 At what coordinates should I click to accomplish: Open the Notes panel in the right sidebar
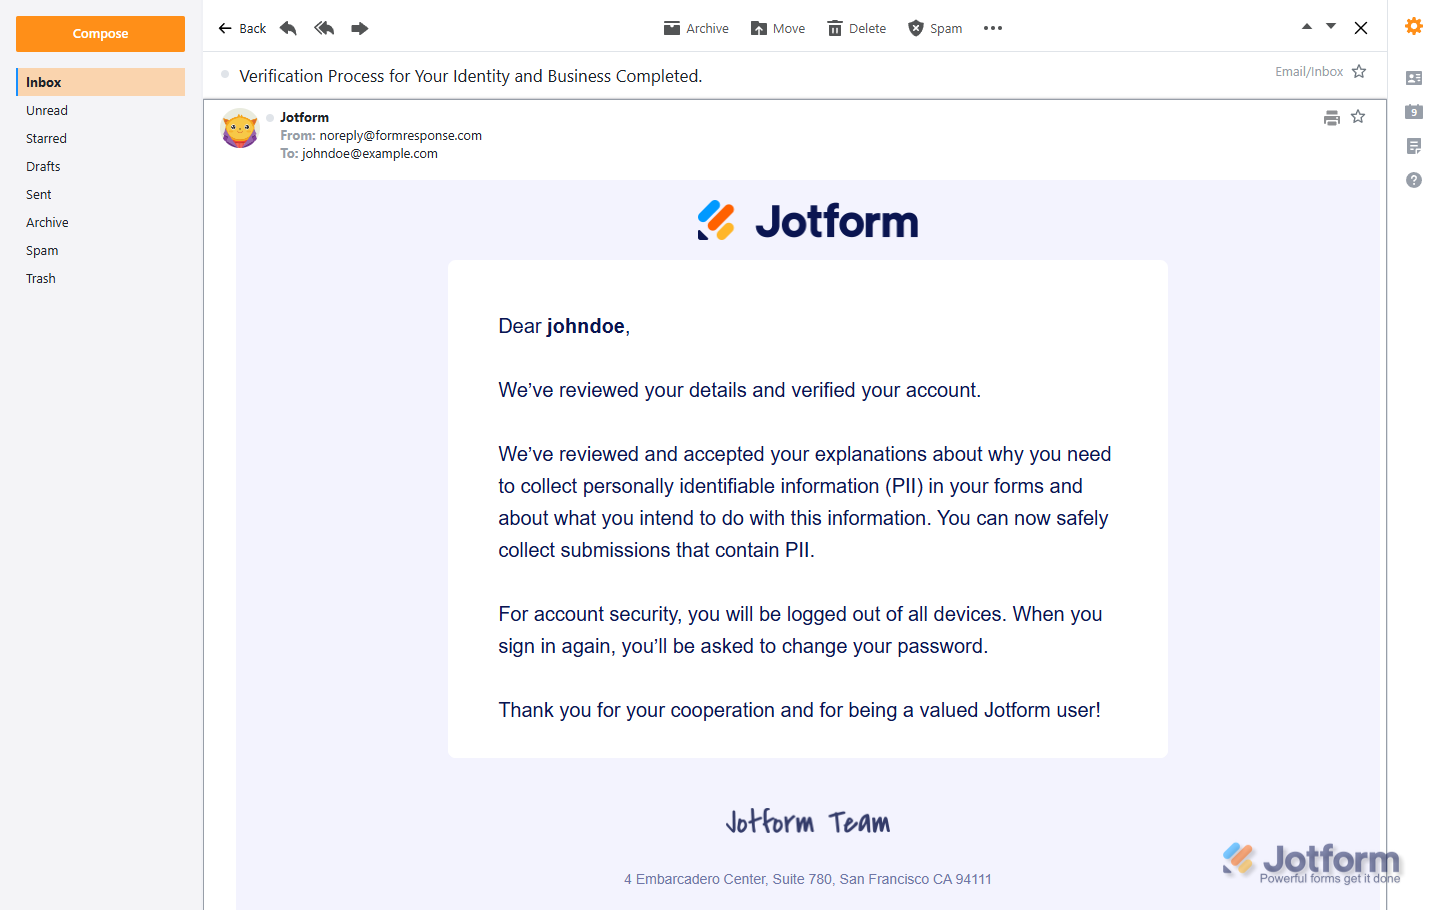click(x=1413, y=146)
